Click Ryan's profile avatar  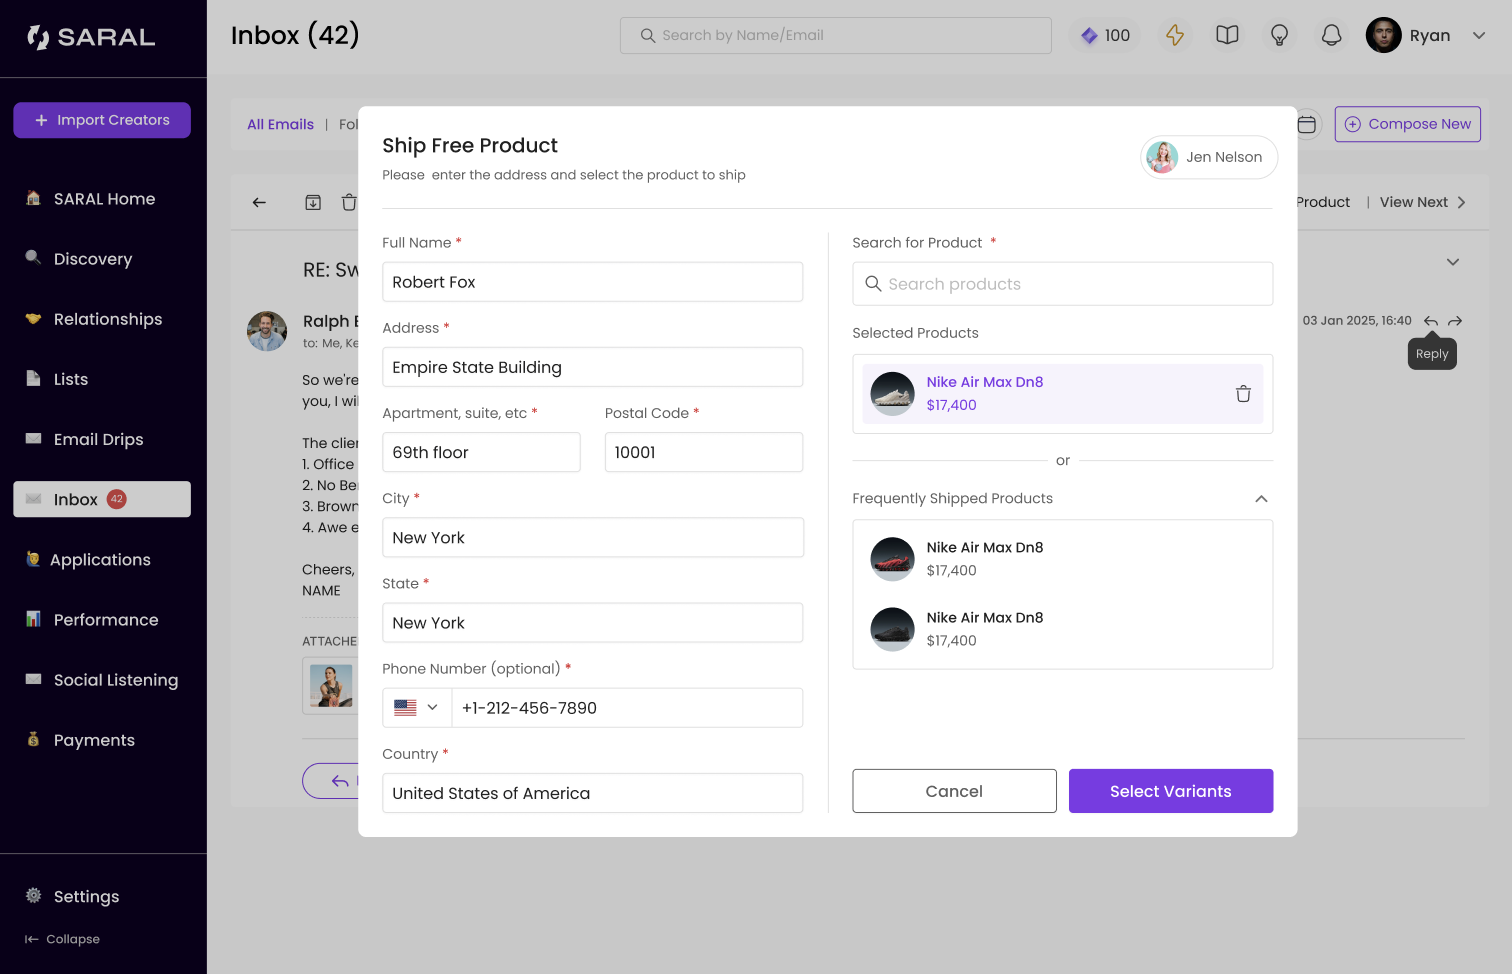coord(1383,35)
